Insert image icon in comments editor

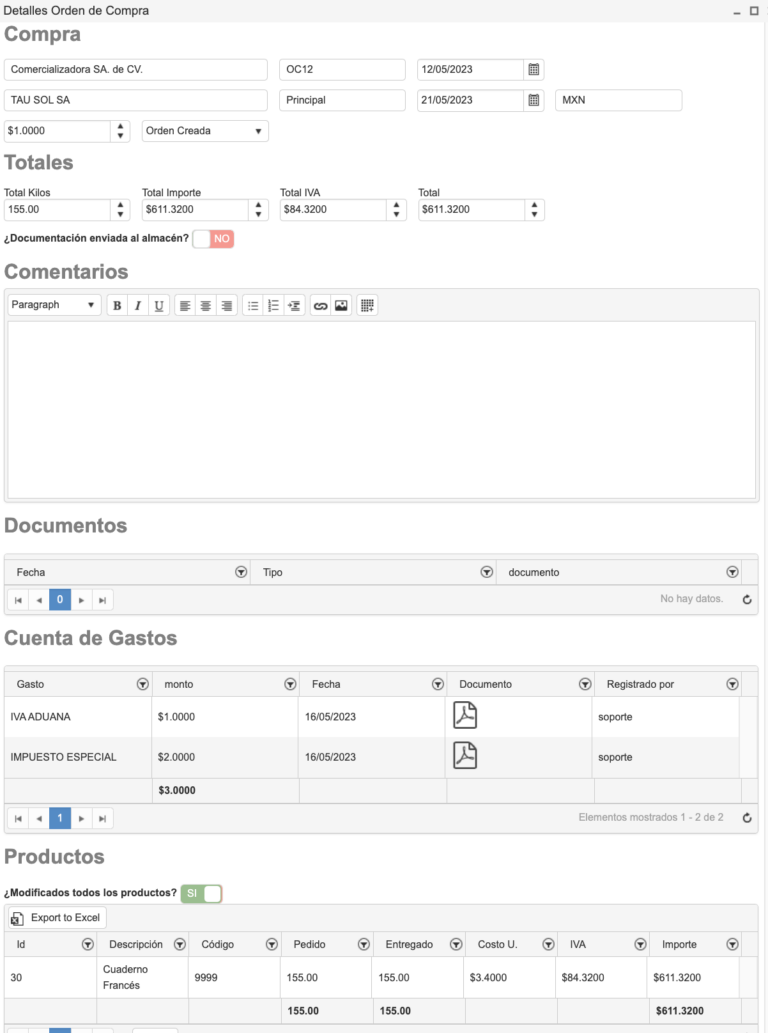coord(341,305)
